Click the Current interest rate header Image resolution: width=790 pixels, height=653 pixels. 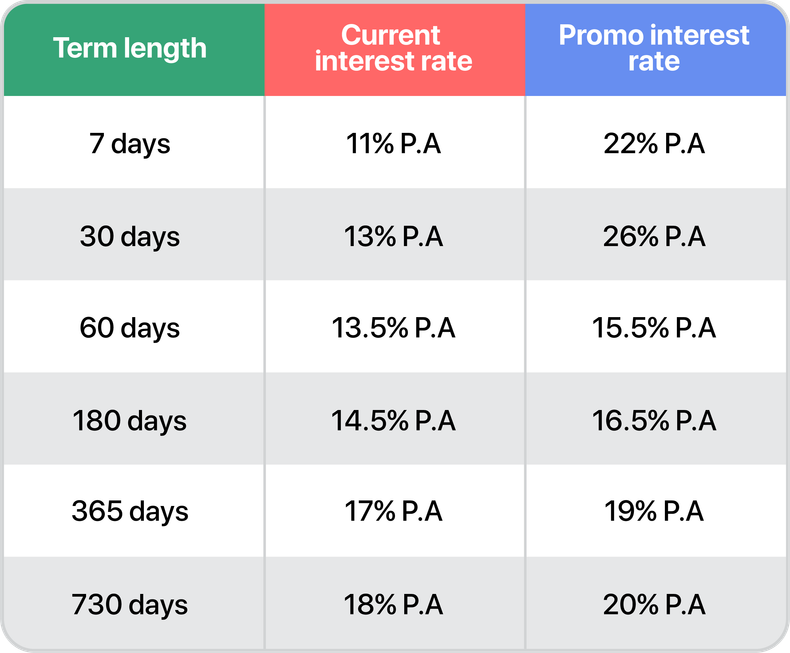(x=393, y=48)
